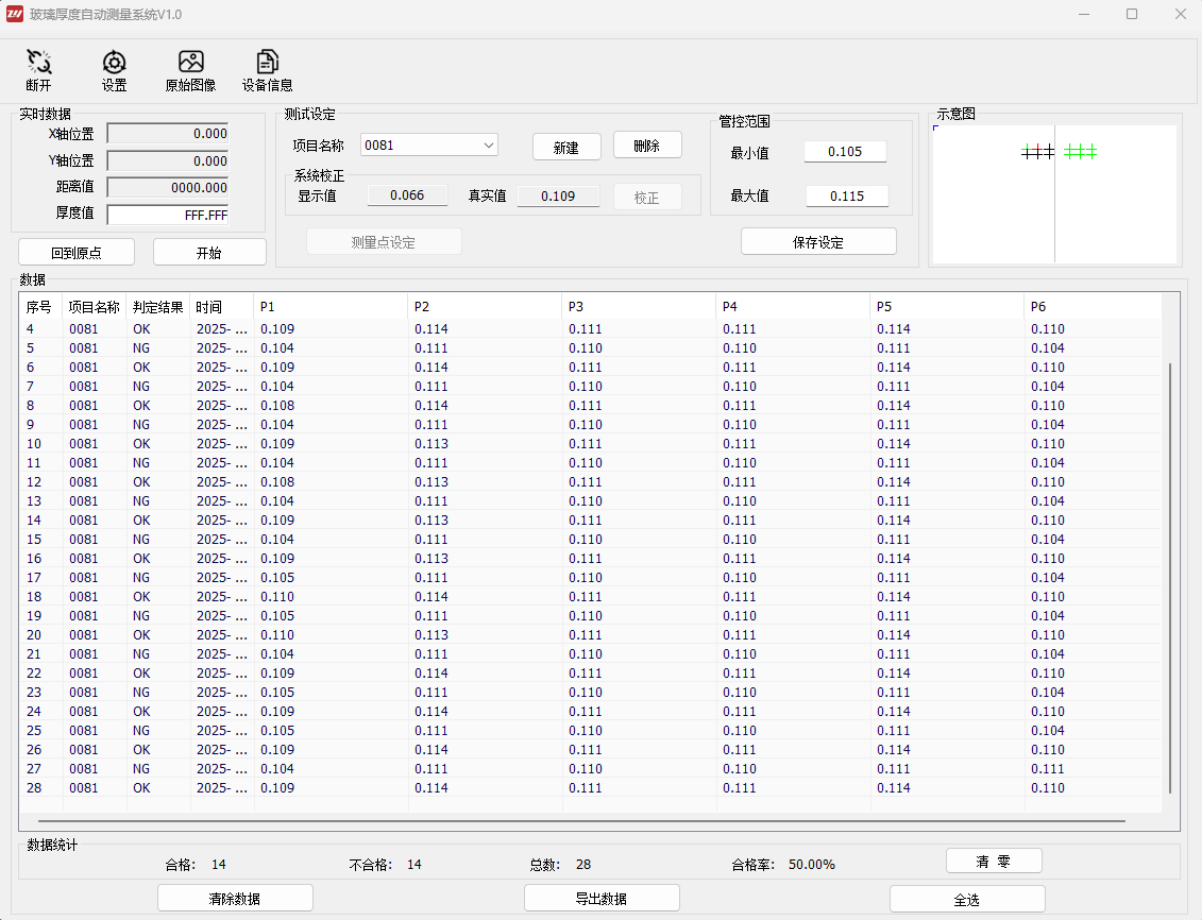Click the 新建 button
1202x920 pixels.
[566, 147]
